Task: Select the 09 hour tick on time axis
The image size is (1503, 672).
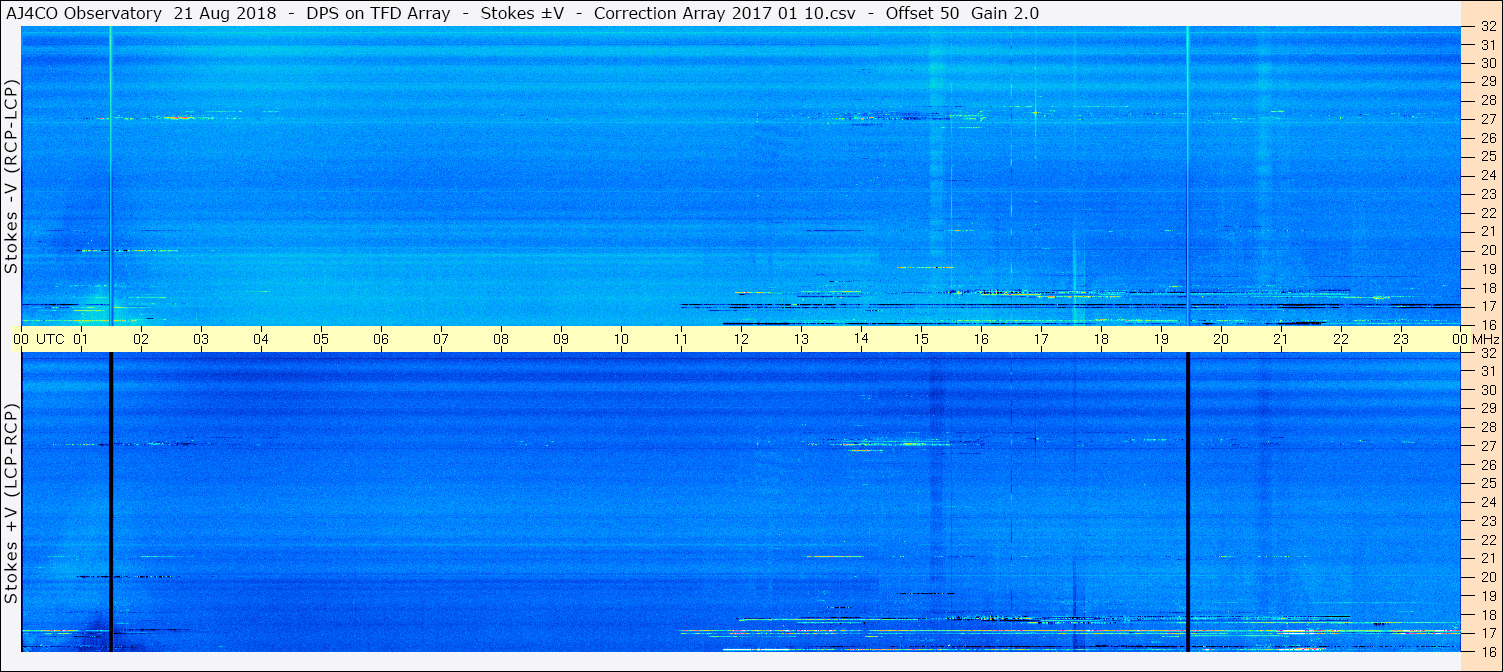Action: click(x=561, y=339)
